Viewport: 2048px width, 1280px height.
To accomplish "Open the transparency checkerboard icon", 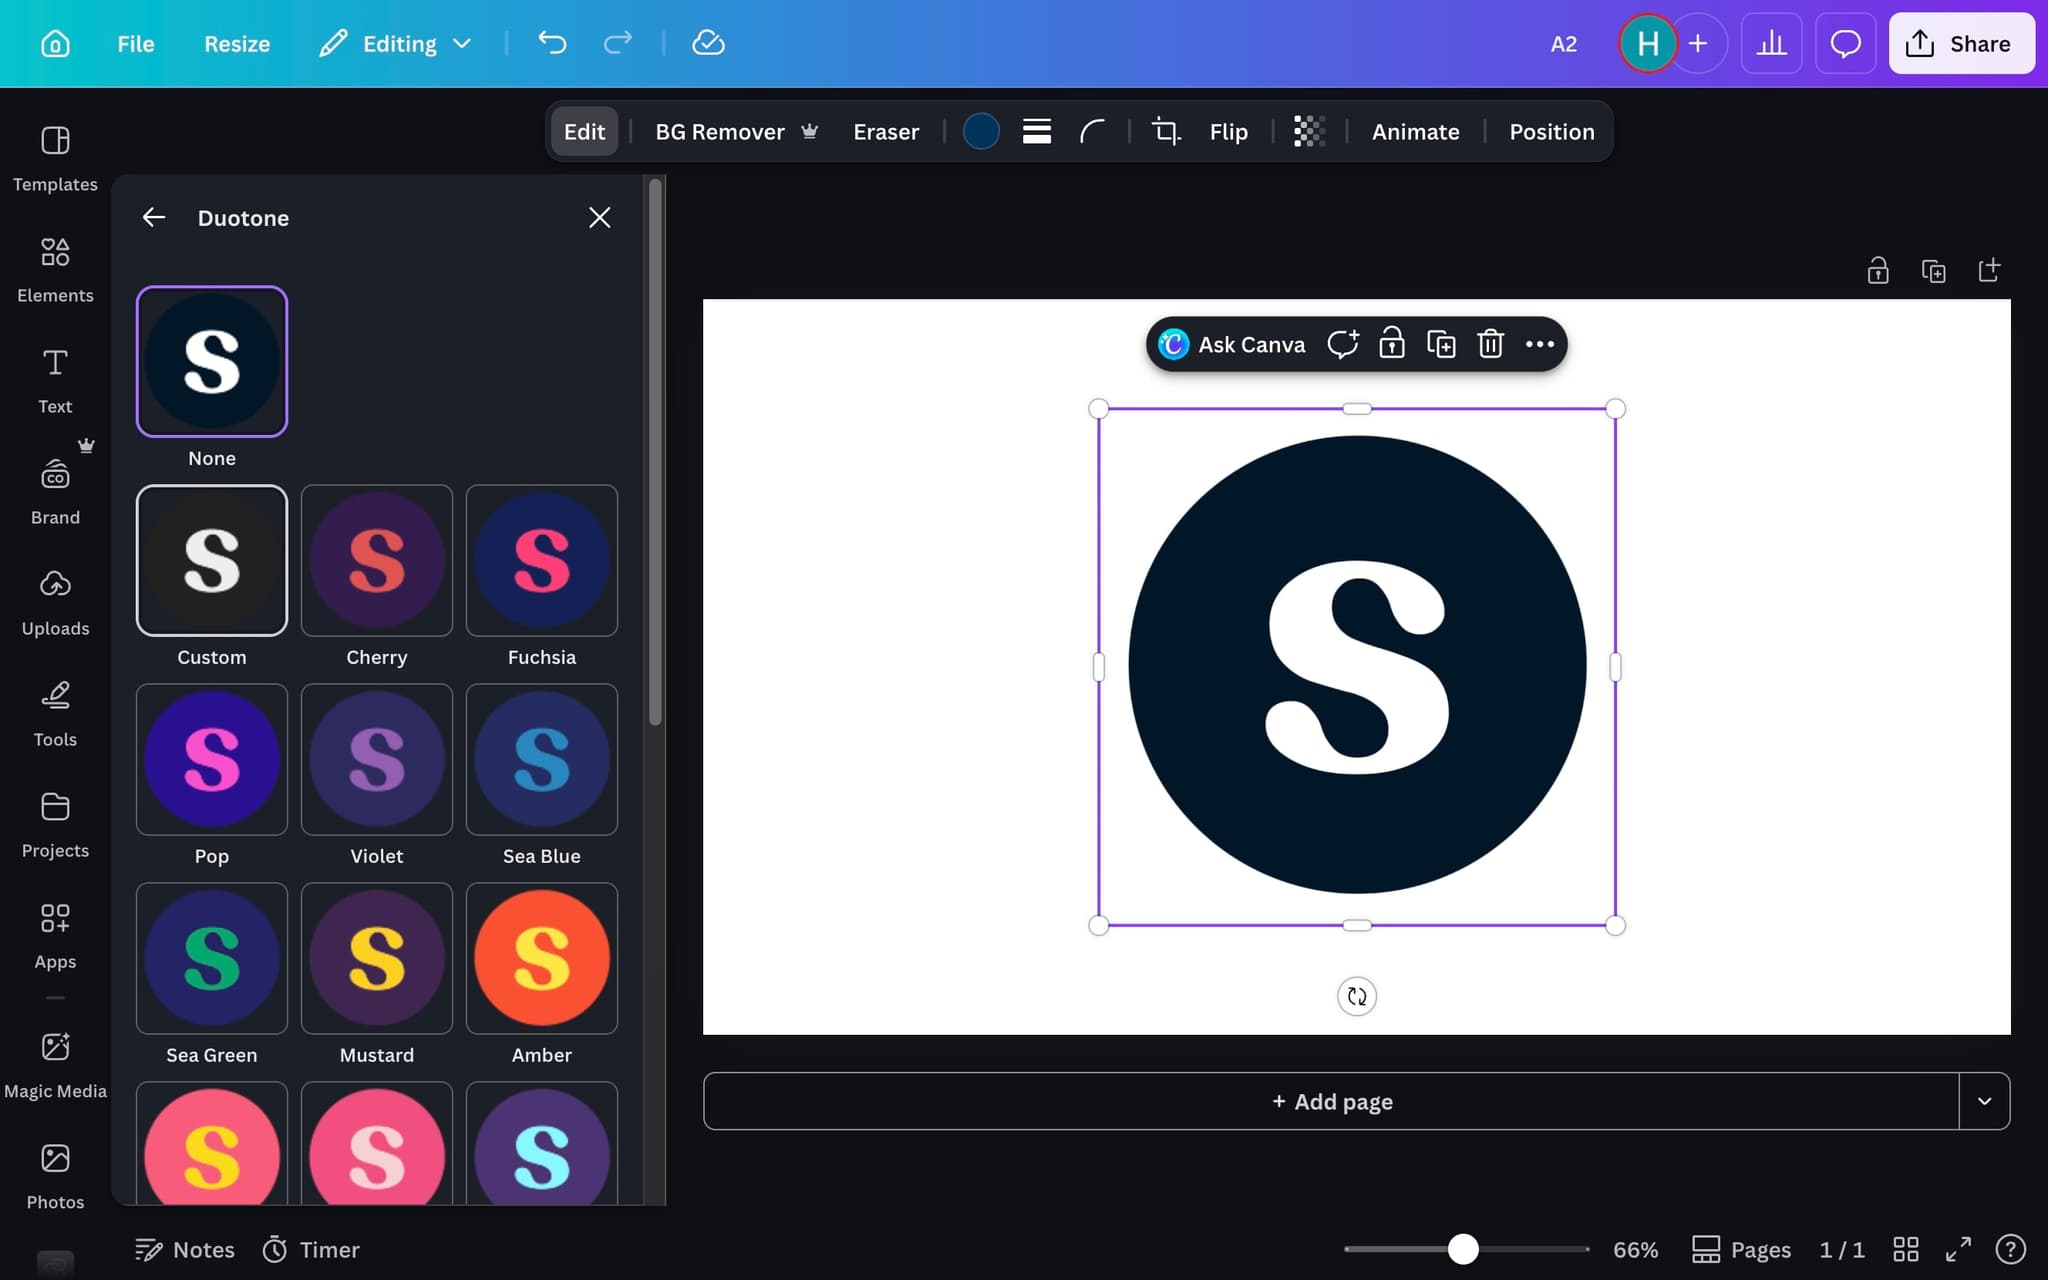I will (x=1309, y=131).
